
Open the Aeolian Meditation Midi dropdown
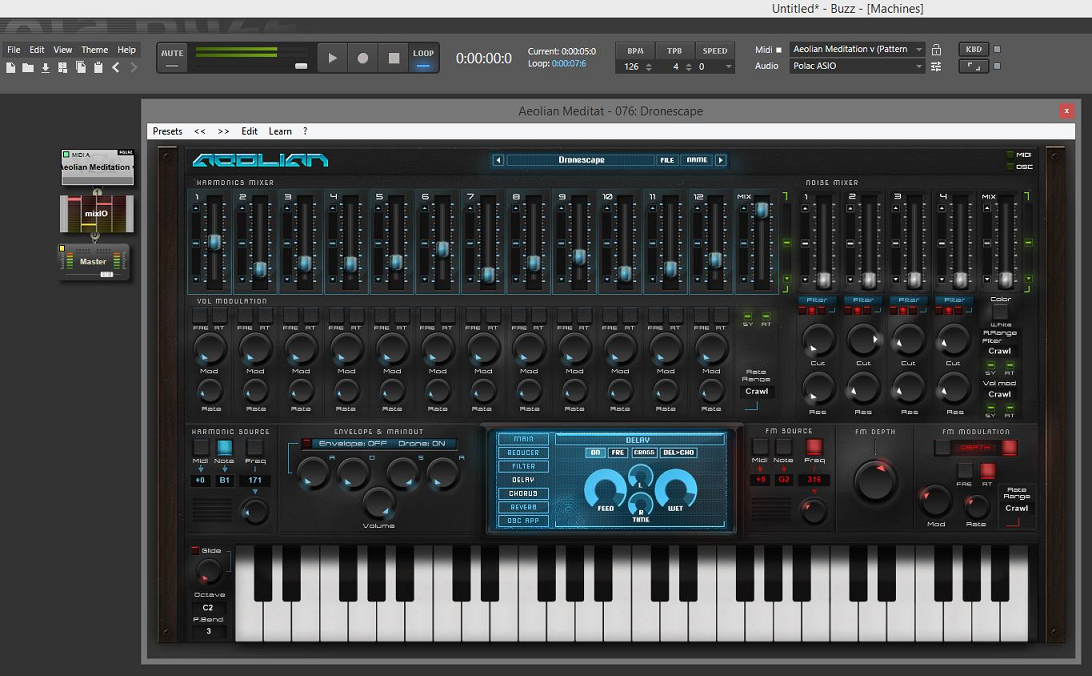click(x=857, y=49)
